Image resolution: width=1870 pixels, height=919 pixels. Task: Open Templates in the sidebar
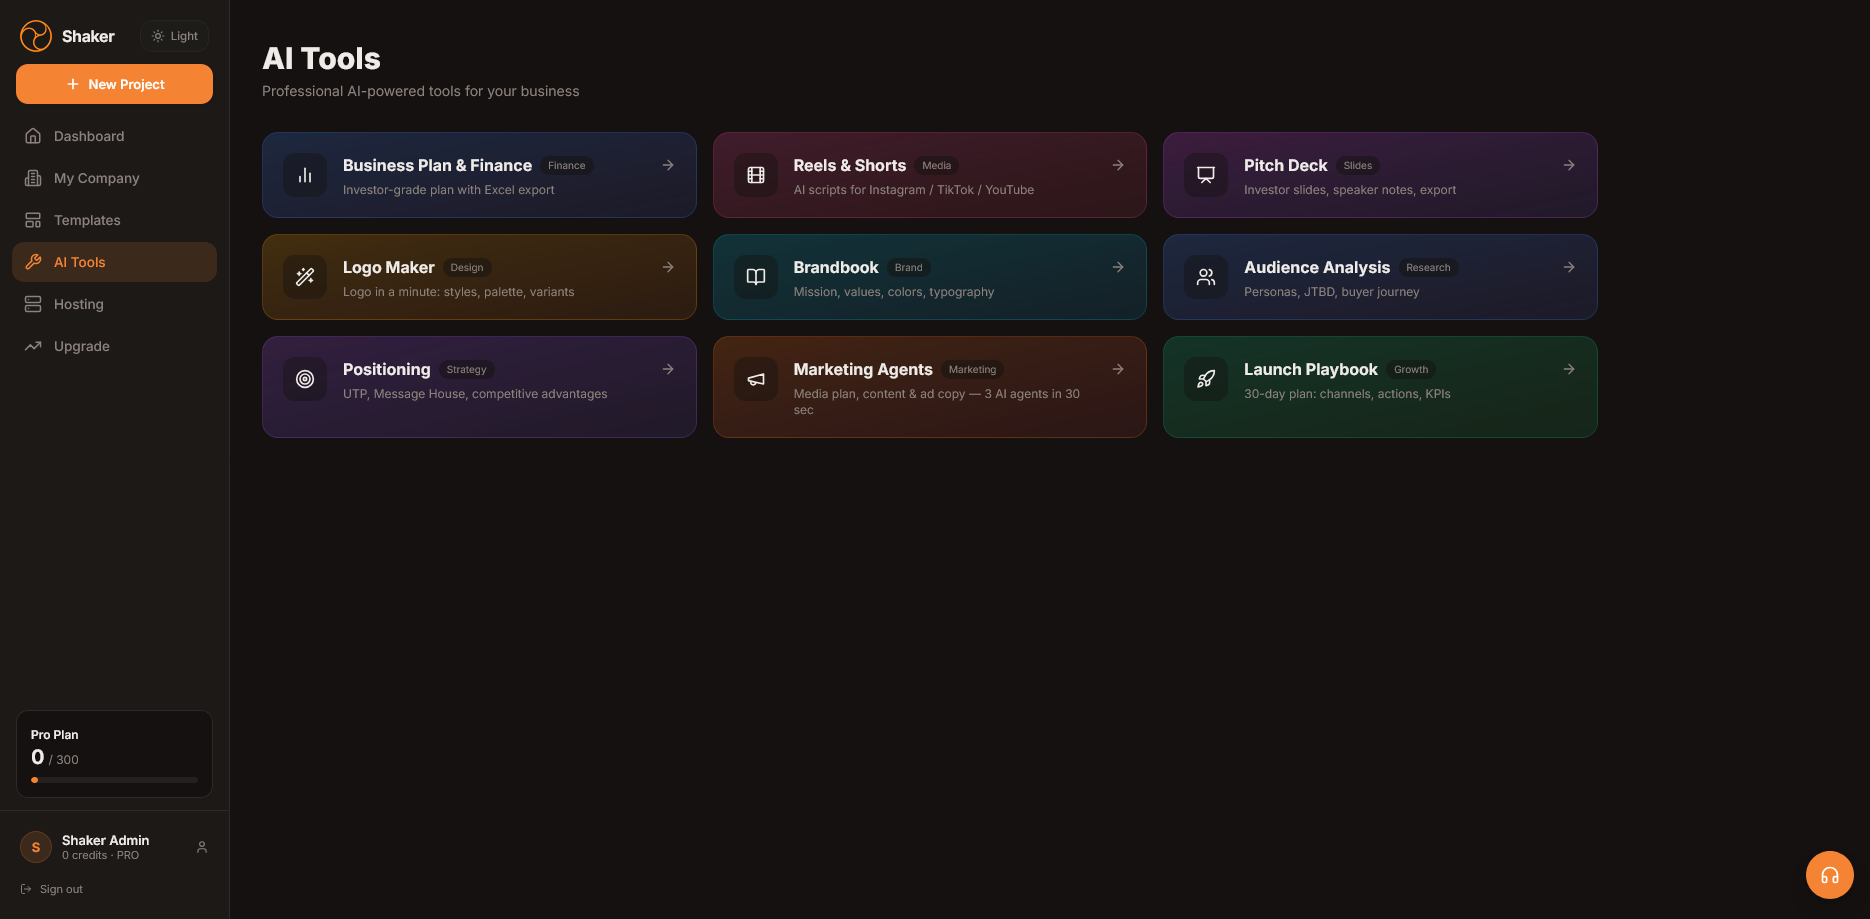tap(114, 220)
